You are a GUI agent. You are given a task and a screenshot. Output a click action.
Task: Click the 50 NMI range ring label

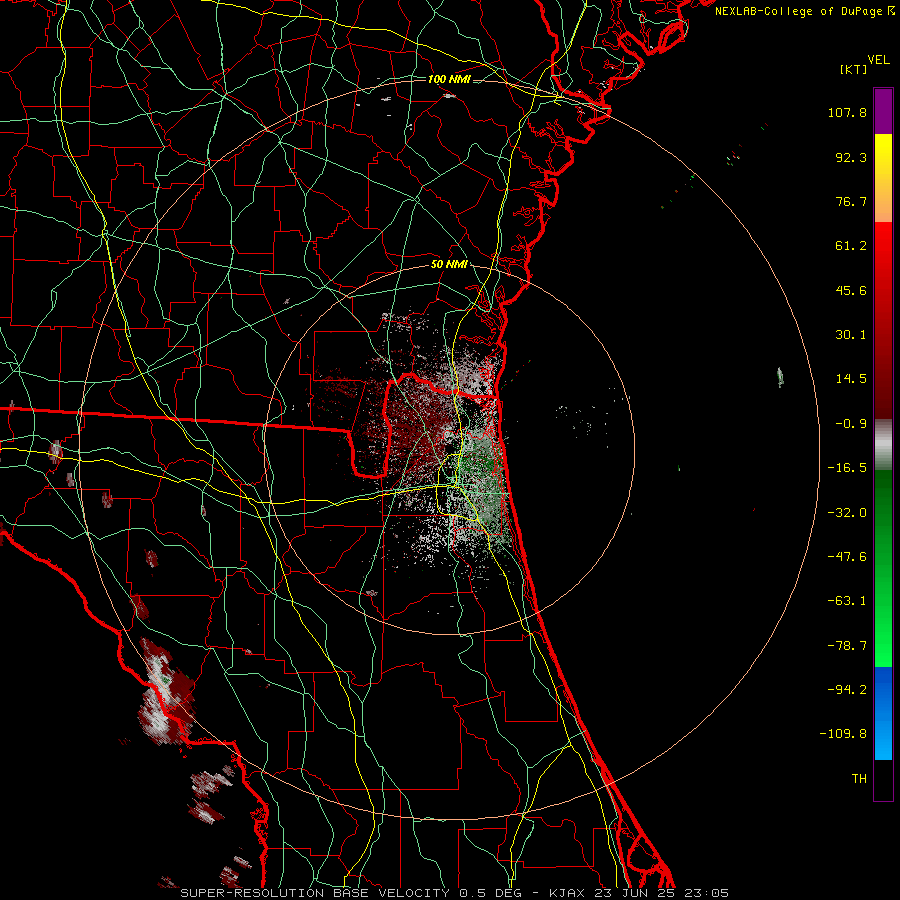point(449,265)
